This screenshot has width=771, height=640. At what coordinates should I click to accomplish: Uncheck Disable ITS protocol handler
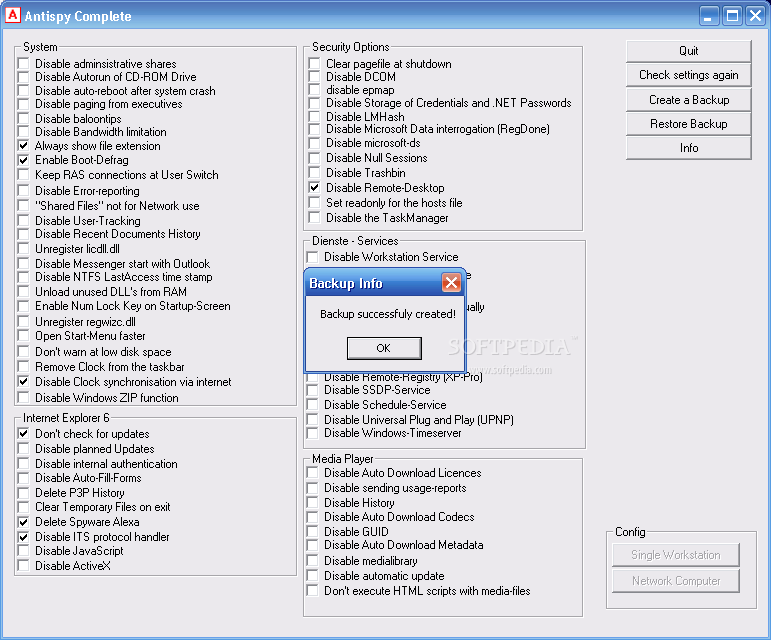coord(23,537)
